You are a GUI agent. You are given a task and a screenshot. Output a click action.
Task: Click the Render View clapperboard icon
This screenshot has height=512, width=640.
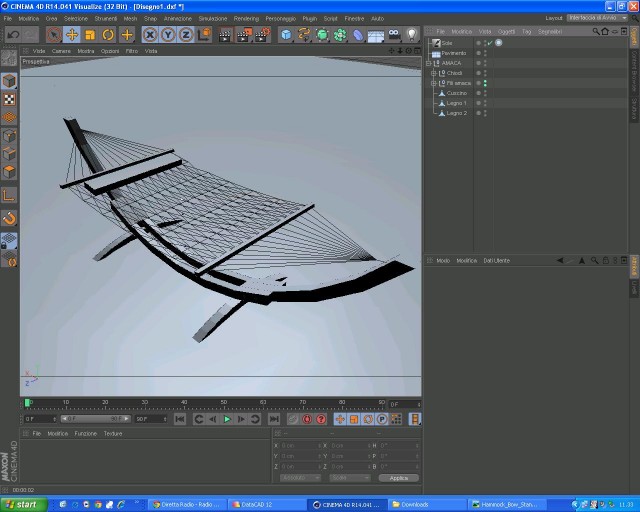click(225, 35)
